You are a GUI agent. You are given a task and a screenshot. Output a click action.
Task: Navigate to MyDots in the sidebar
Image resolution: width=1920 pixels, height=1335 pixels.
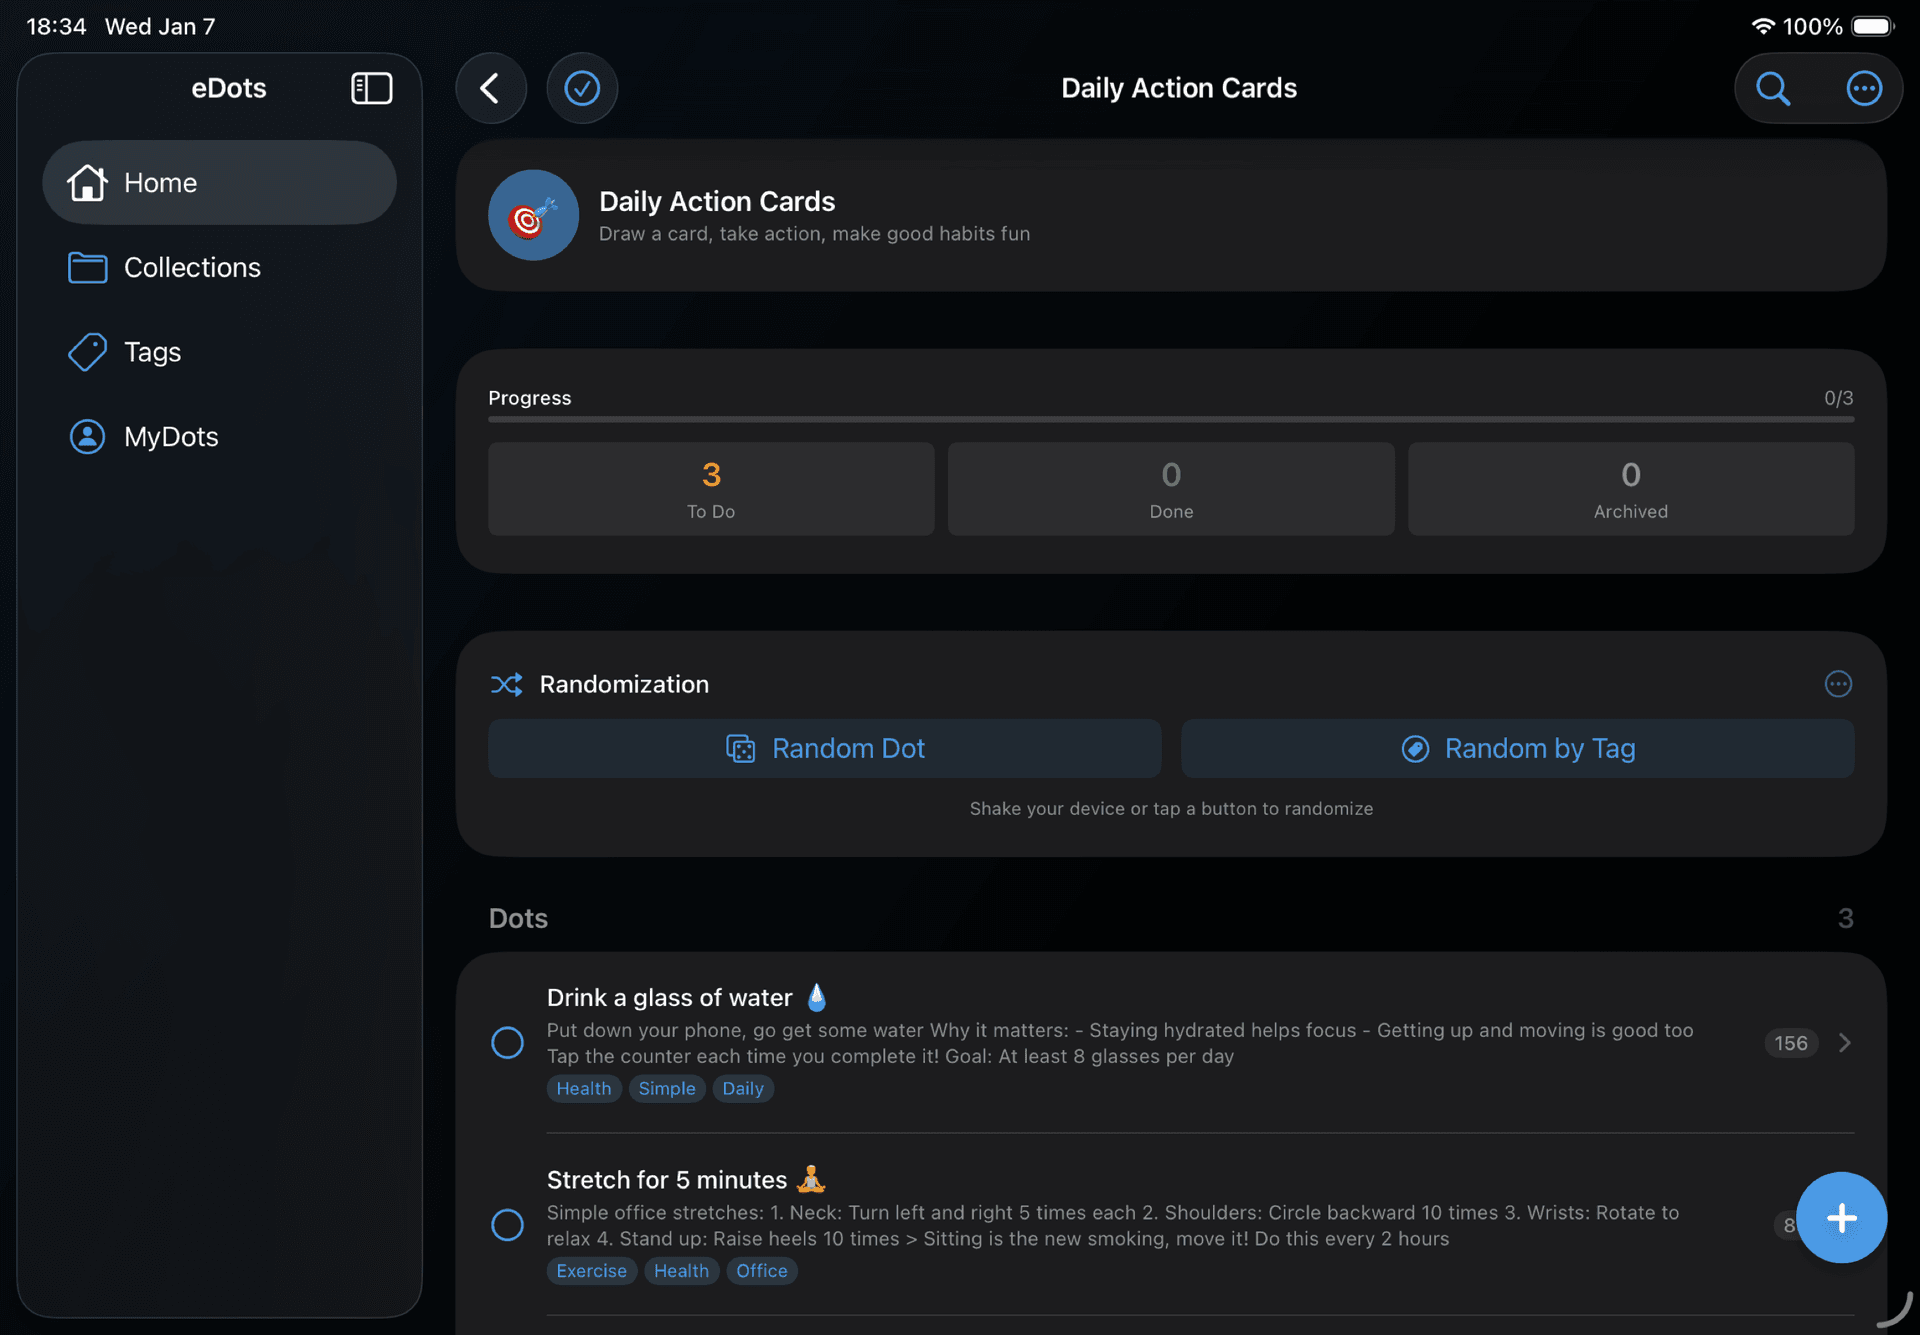coord(171,436)
